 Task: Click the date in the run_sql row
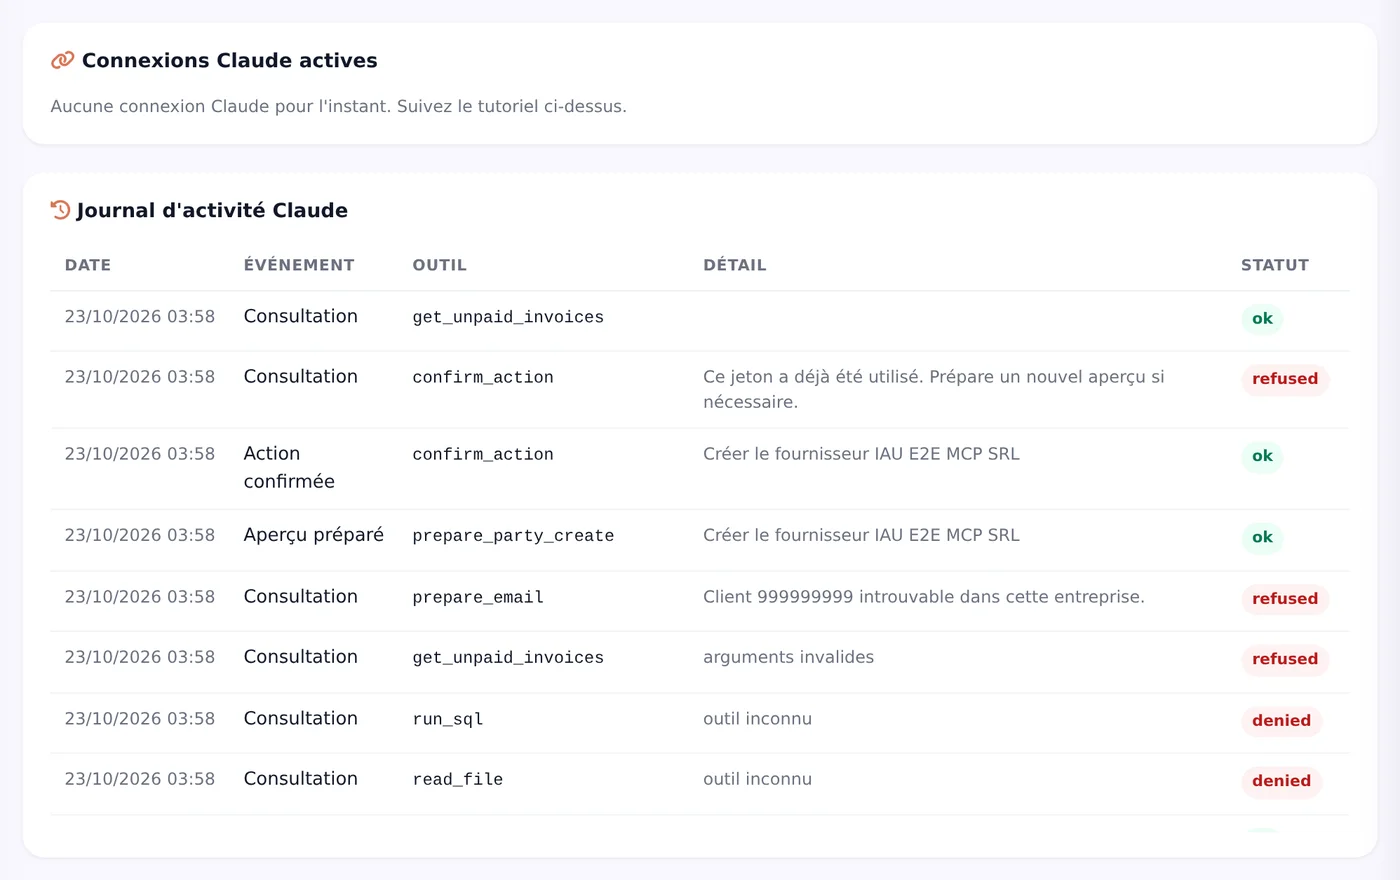click(x=140, y=719)
